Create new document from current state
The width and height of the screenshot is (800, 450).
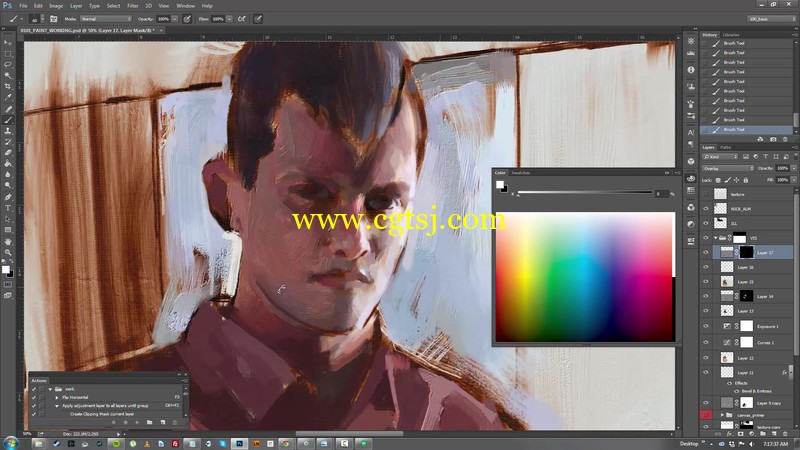click(760, 139)
